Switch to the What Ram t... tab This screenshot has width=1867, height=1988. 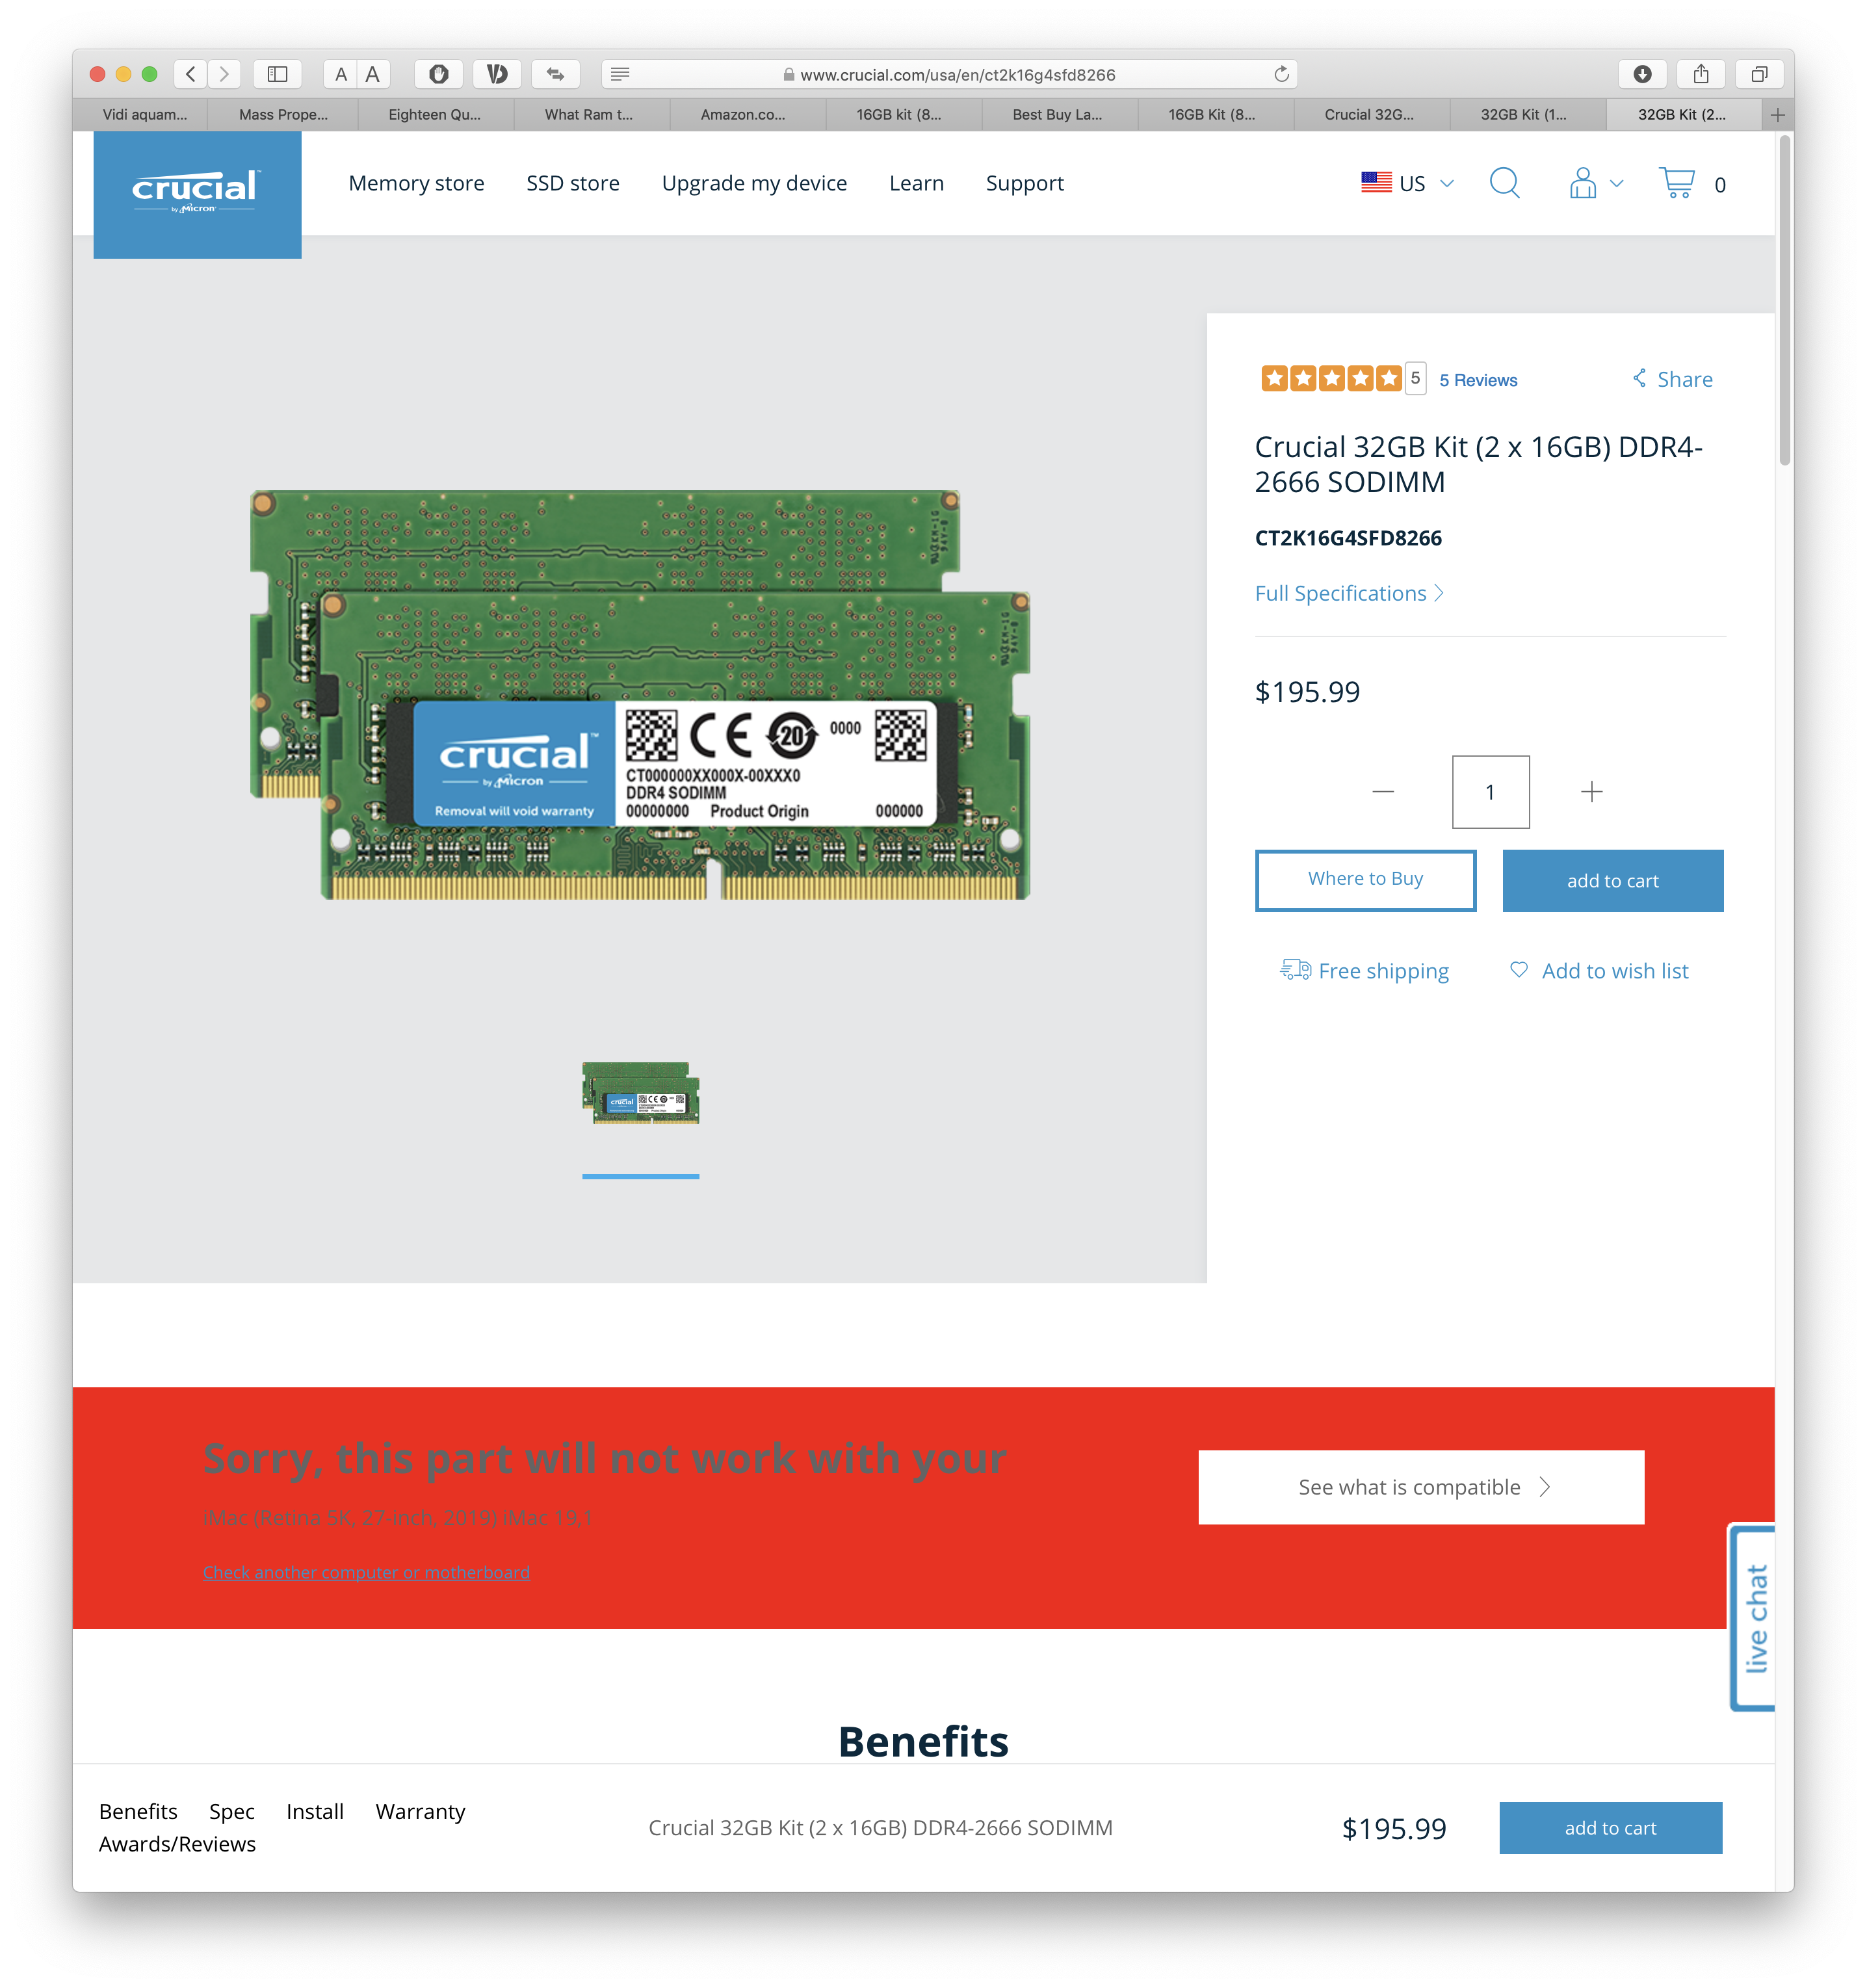591,115
